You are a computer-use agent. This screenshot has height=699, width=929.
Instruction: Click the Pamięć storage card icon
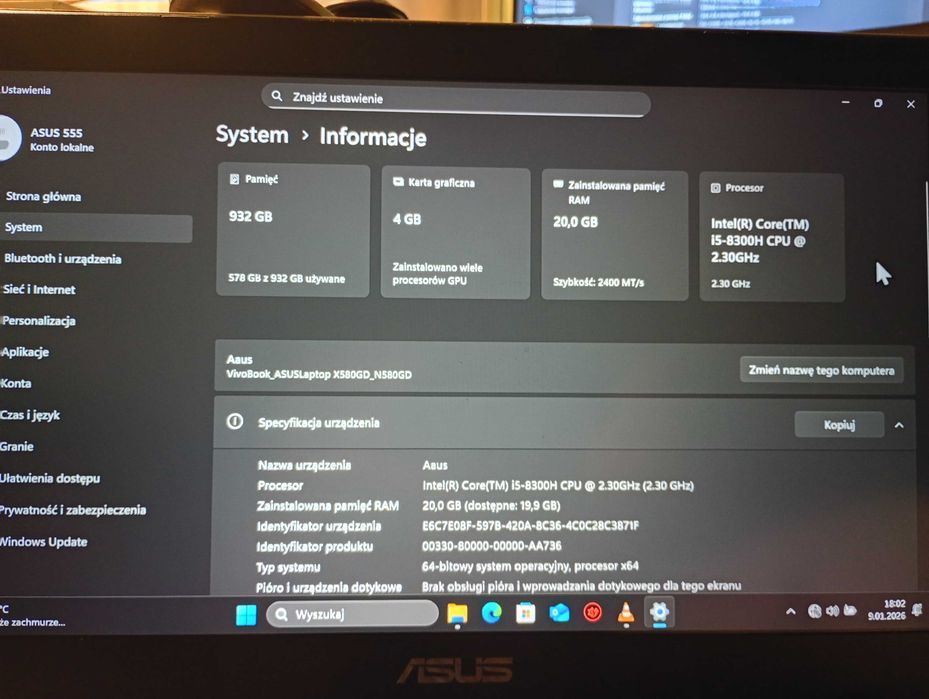(x=235, y=179)
